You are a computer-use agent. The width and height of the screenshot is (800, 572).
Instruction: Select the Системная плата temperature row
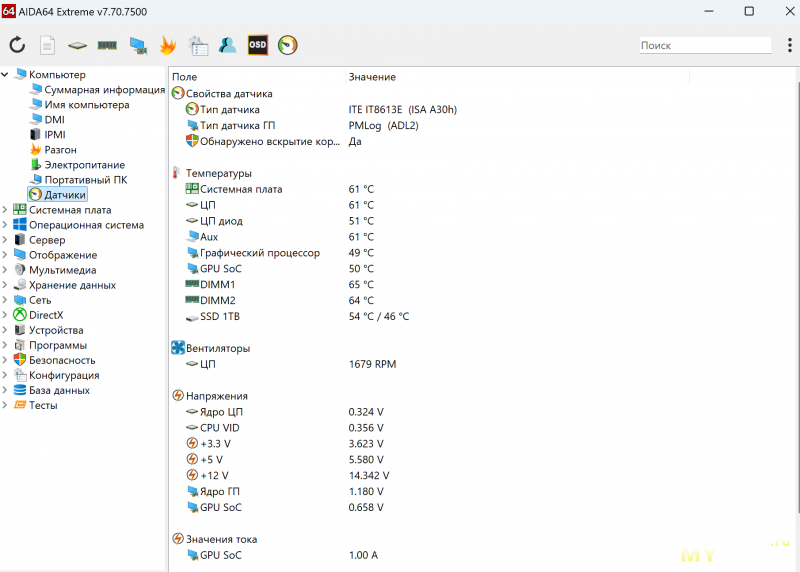tap(280, 189)
